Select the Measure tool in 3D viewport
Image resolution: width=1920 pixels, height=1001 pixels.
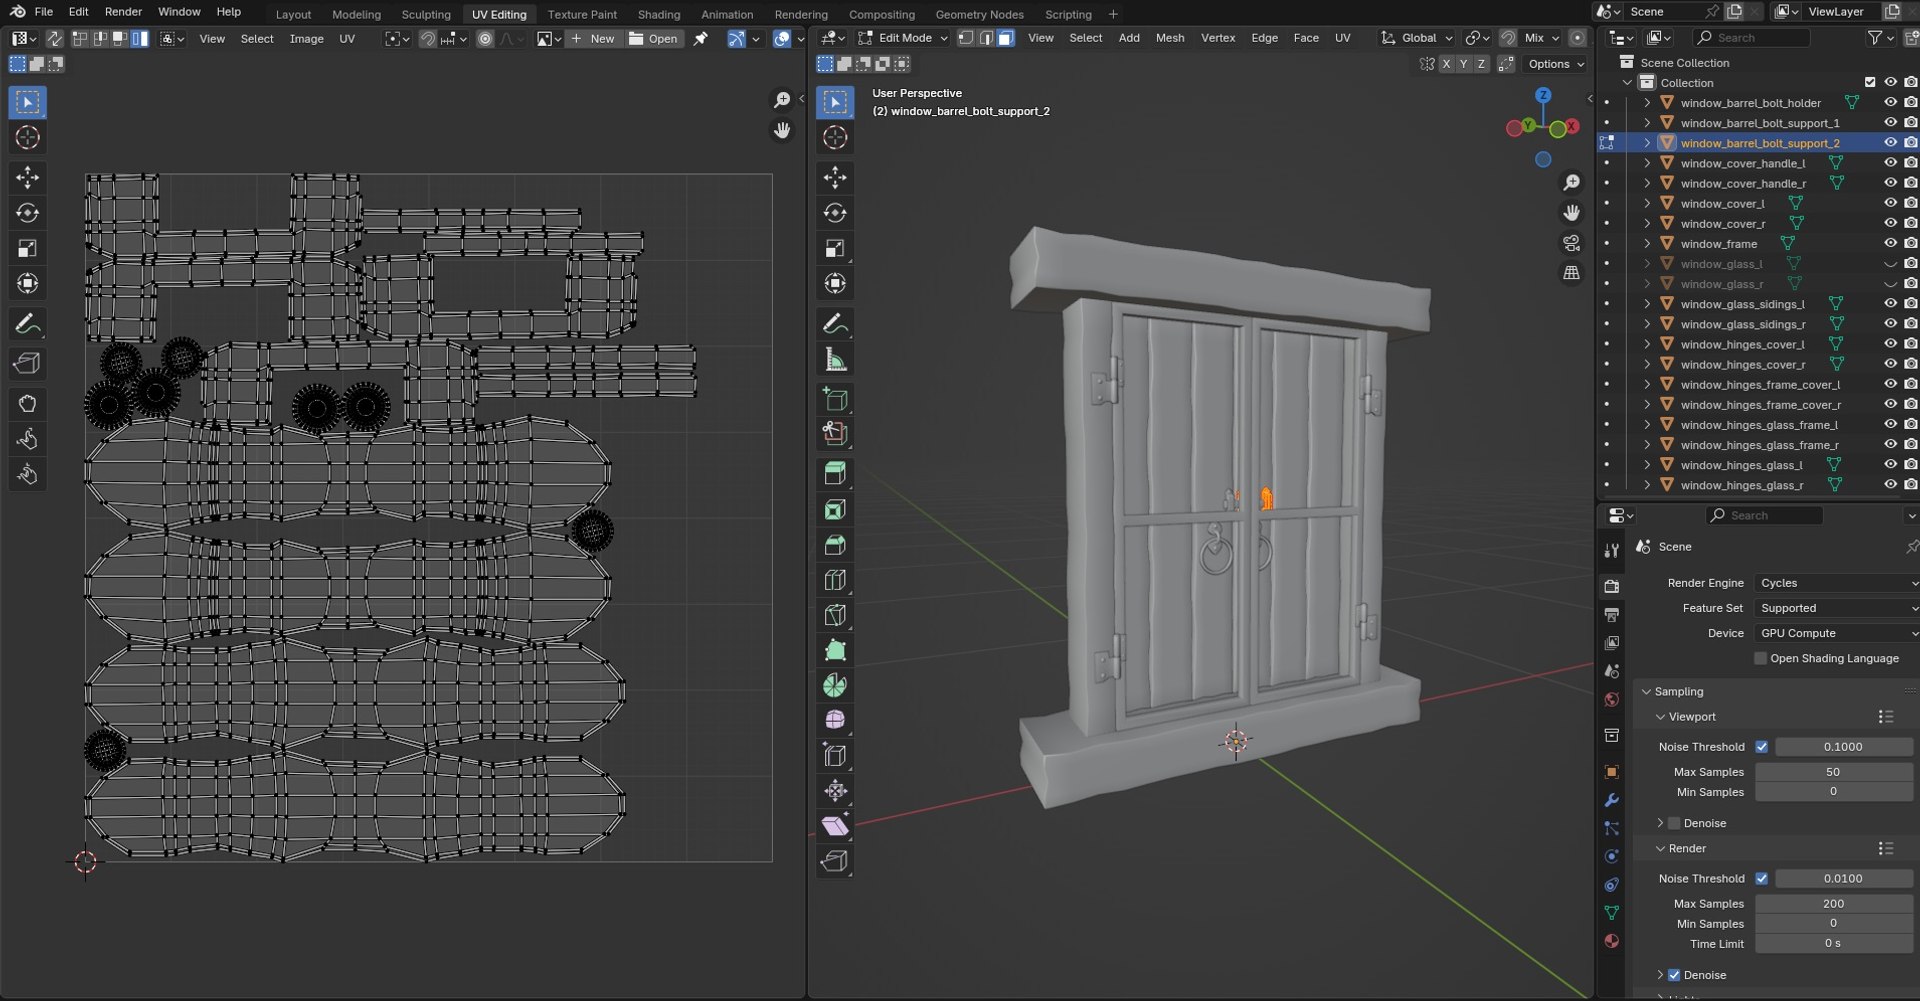click(835, 360)
